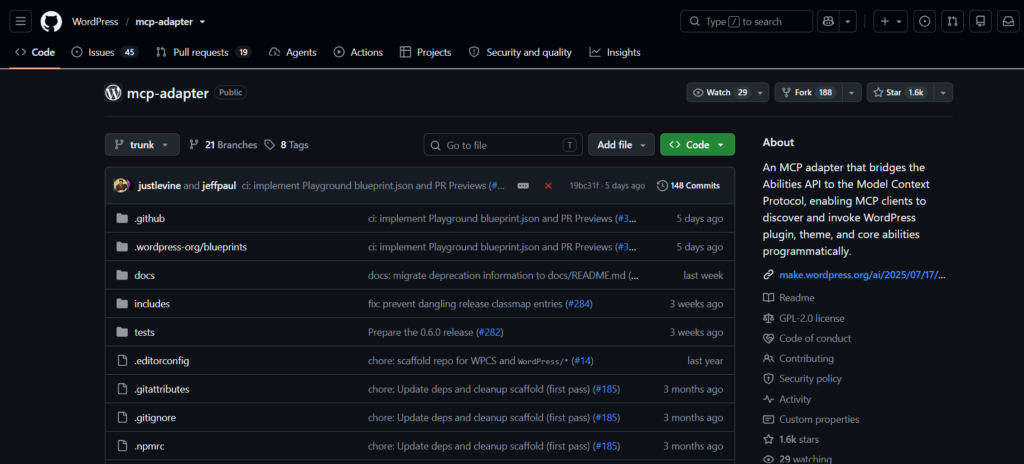This screenshot has width=1024, height=464.
Task: Open the Fork options dropdown arrow
Action: [851, 93]
